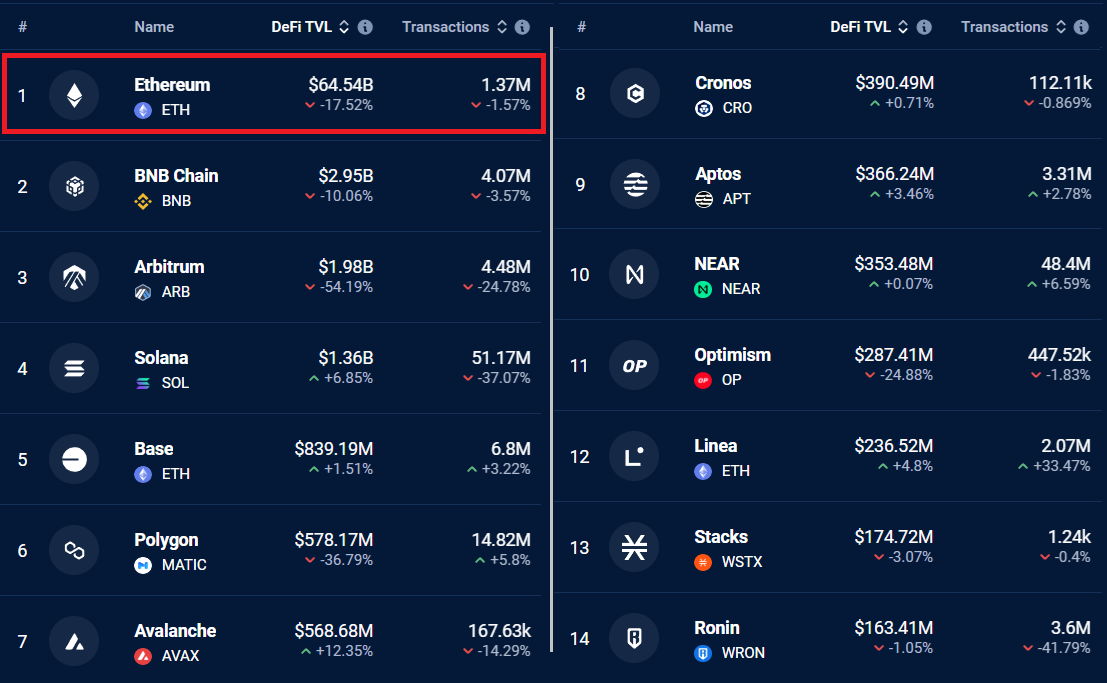This screenshot has width=1107, height=683.
Task: Open the Ronin shield logo icon
Action: click(x=634, y=639)
